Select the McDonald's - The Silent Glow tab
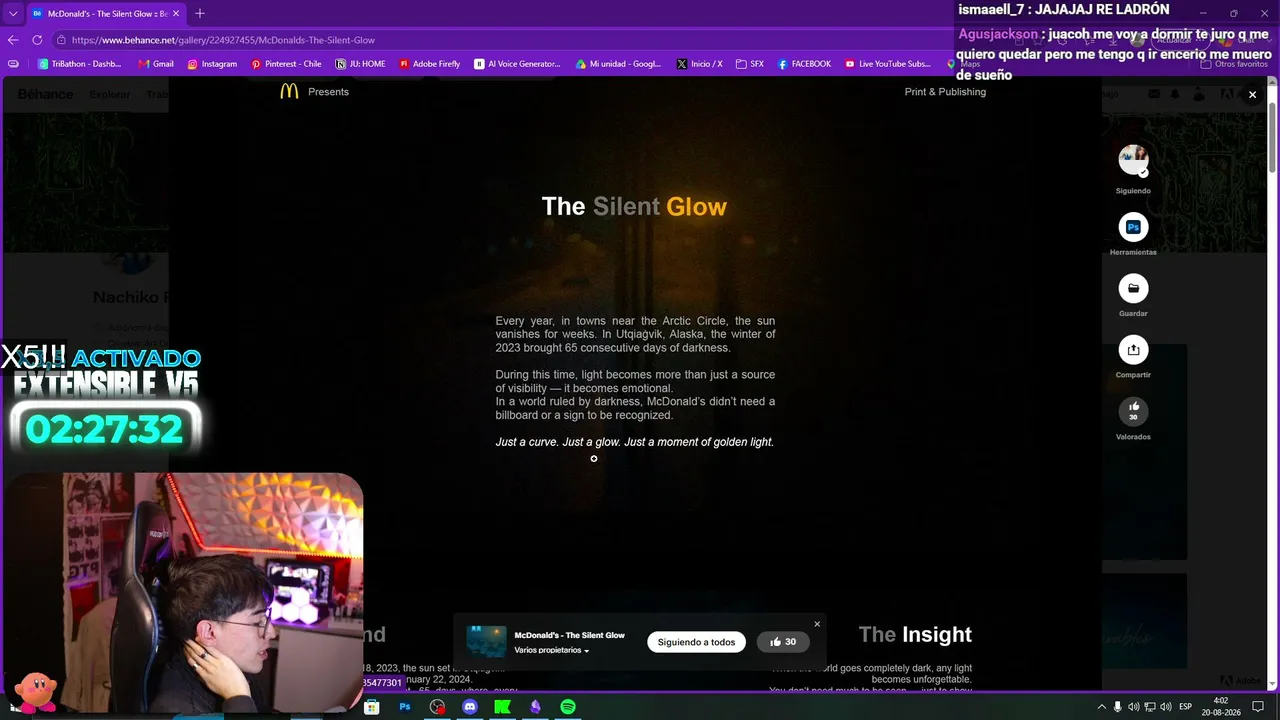1280x720 pixels. 105,14
